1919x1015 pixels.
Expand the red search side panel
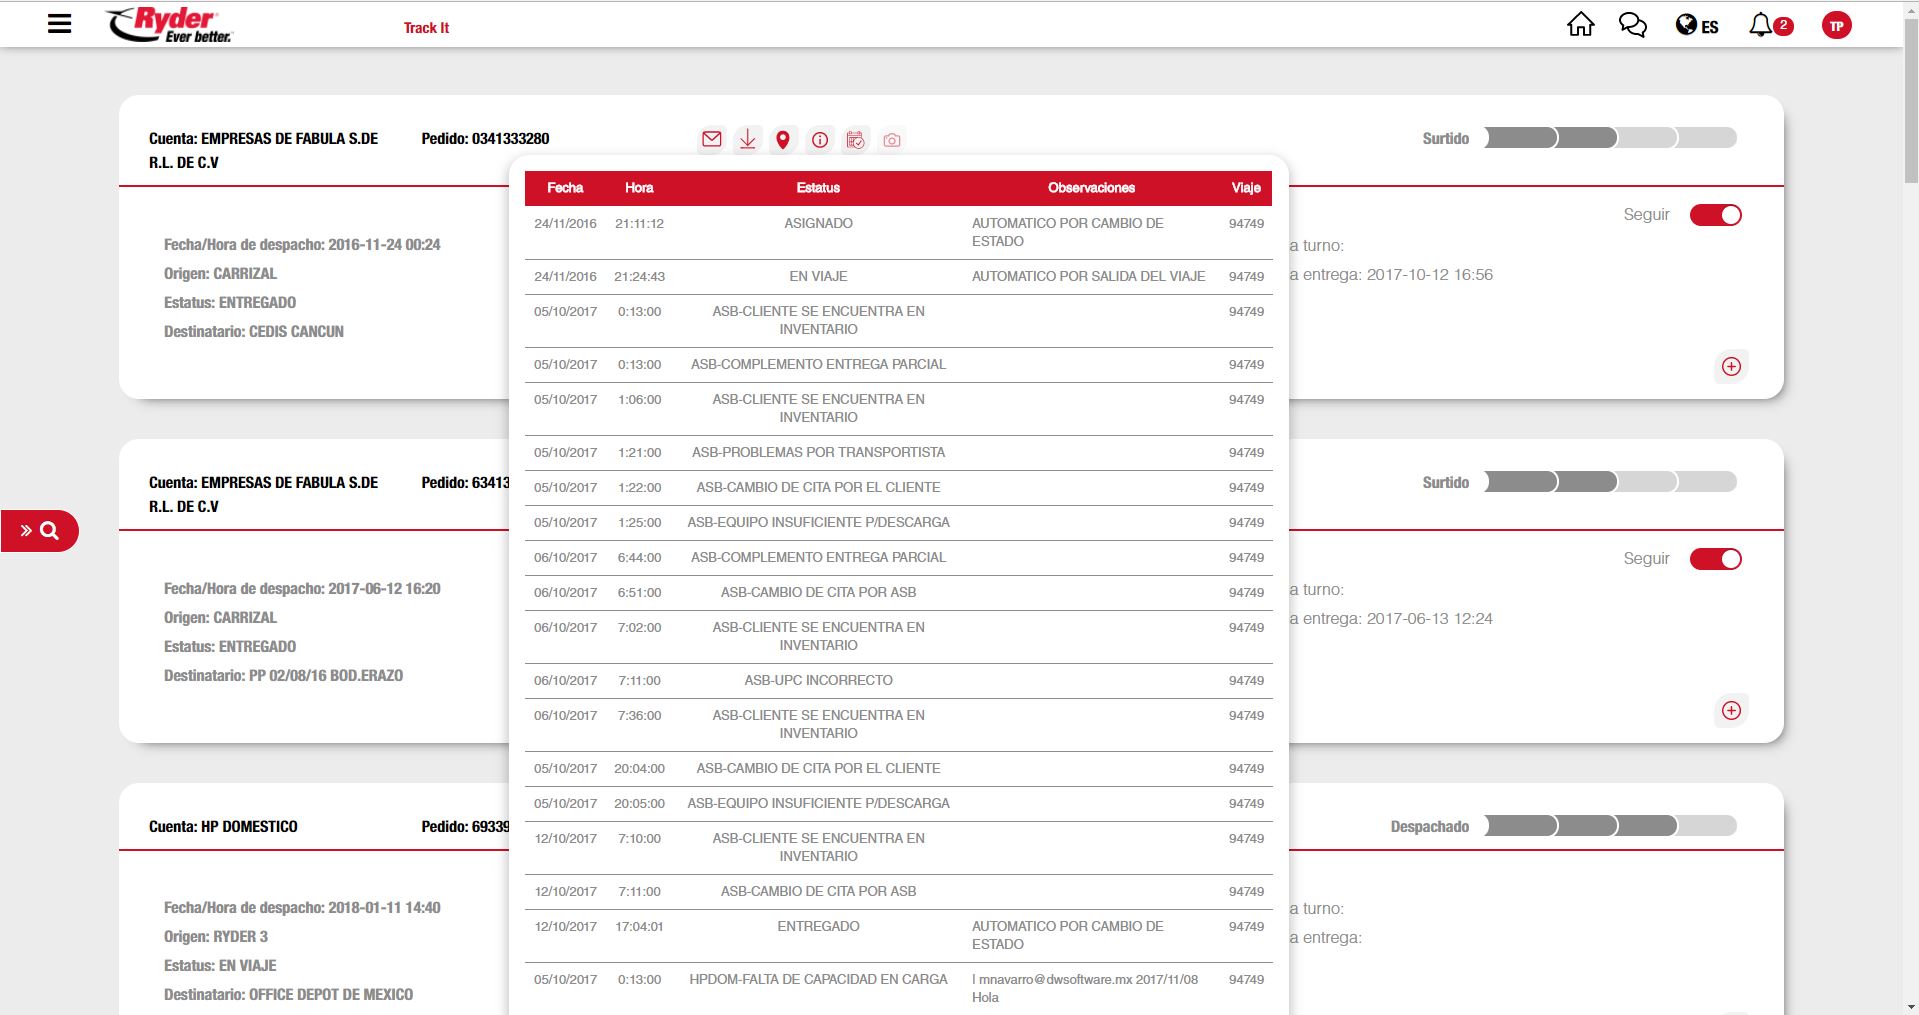point(40,531)
